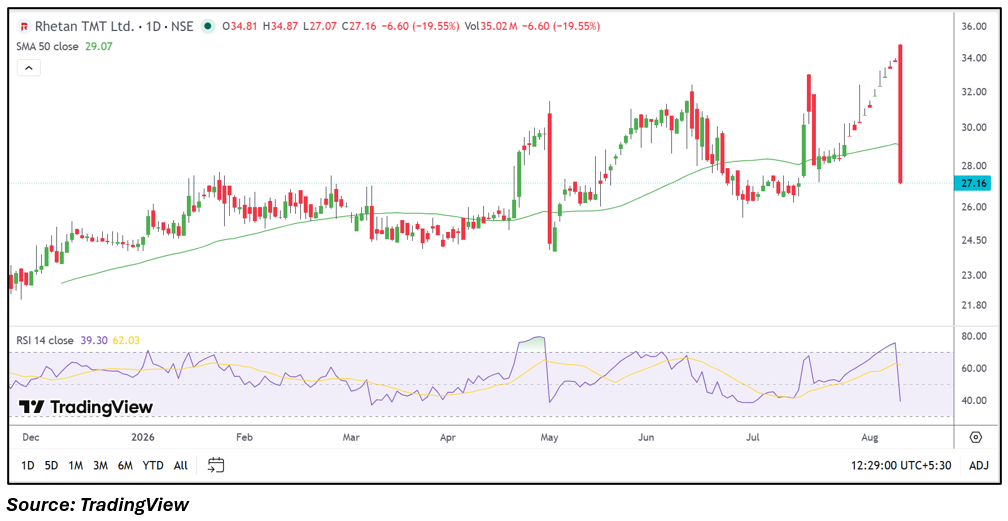Viewport: 1008px width, 521px height.
Task: Click the 21.80 price axis label
Action: pos(975,305)
